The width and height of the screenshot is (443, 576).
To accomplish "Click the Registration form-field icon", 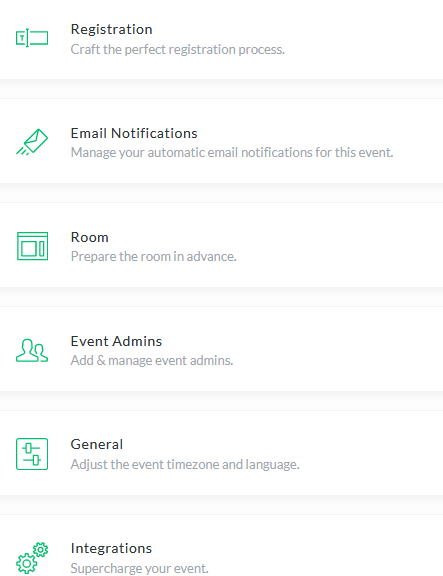I will click(x=32, y=38).
